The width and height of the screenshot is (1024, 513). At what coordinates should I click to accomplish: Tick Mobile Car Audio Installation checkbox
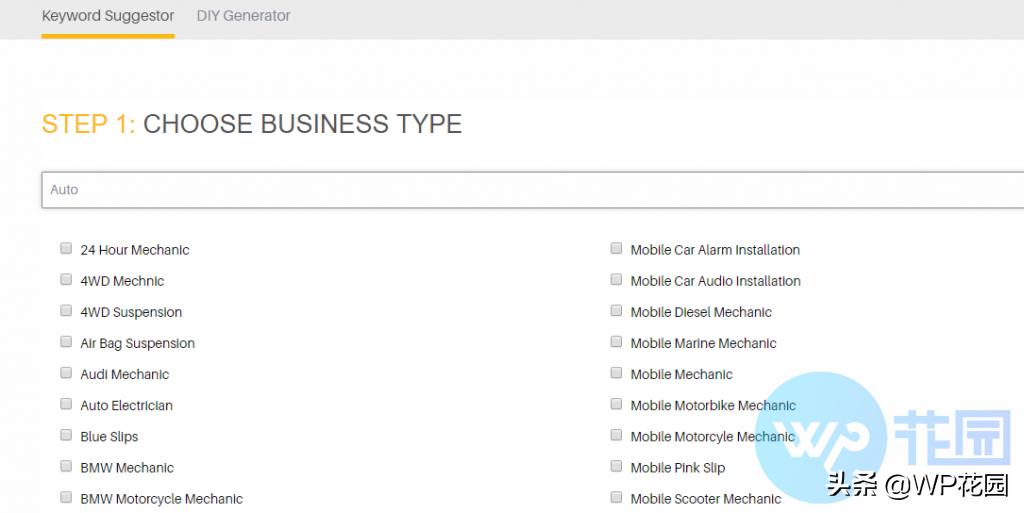tap(616, 280)
